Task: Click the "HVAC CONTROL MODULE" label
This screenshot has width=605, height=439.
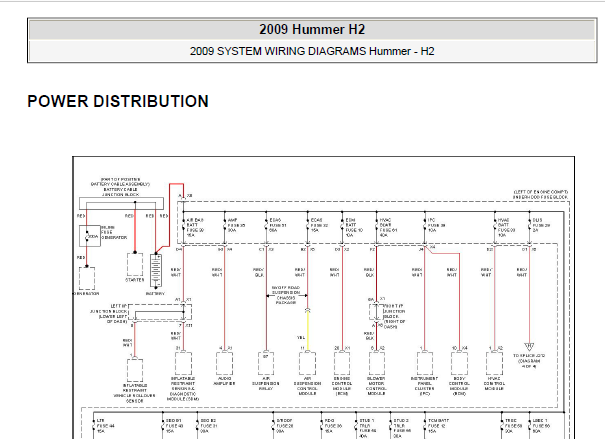Action: [x=494, y=383]
